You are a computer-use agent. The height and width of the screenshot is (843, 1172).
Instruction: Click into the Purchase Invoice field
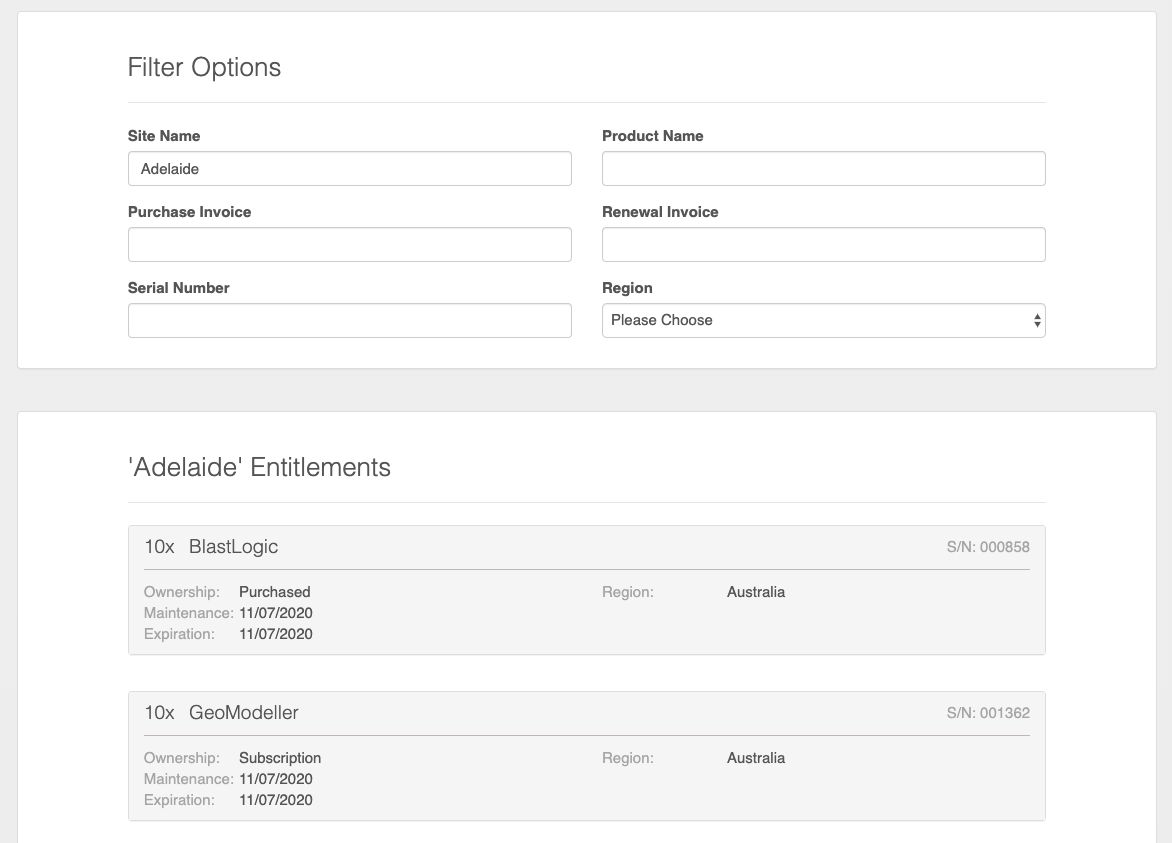click(349, 245)
